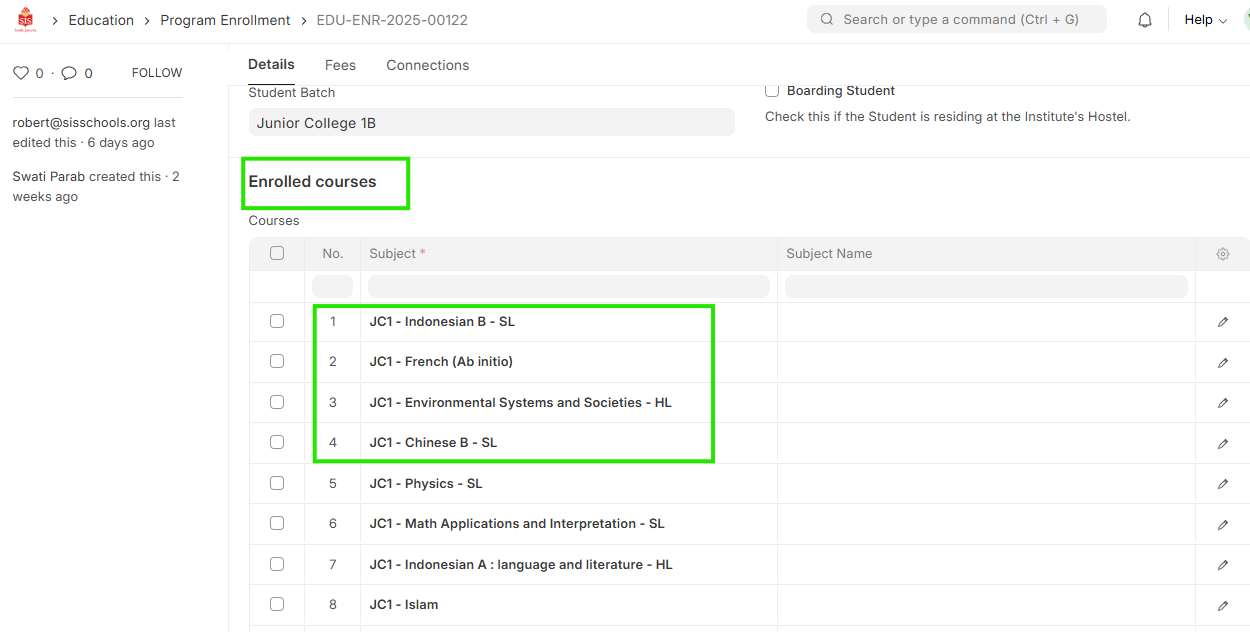Check the row 6 Math Applications checkbox
Image resolution: width=1250 pixels, height=632 pixels.
[277, 523]
